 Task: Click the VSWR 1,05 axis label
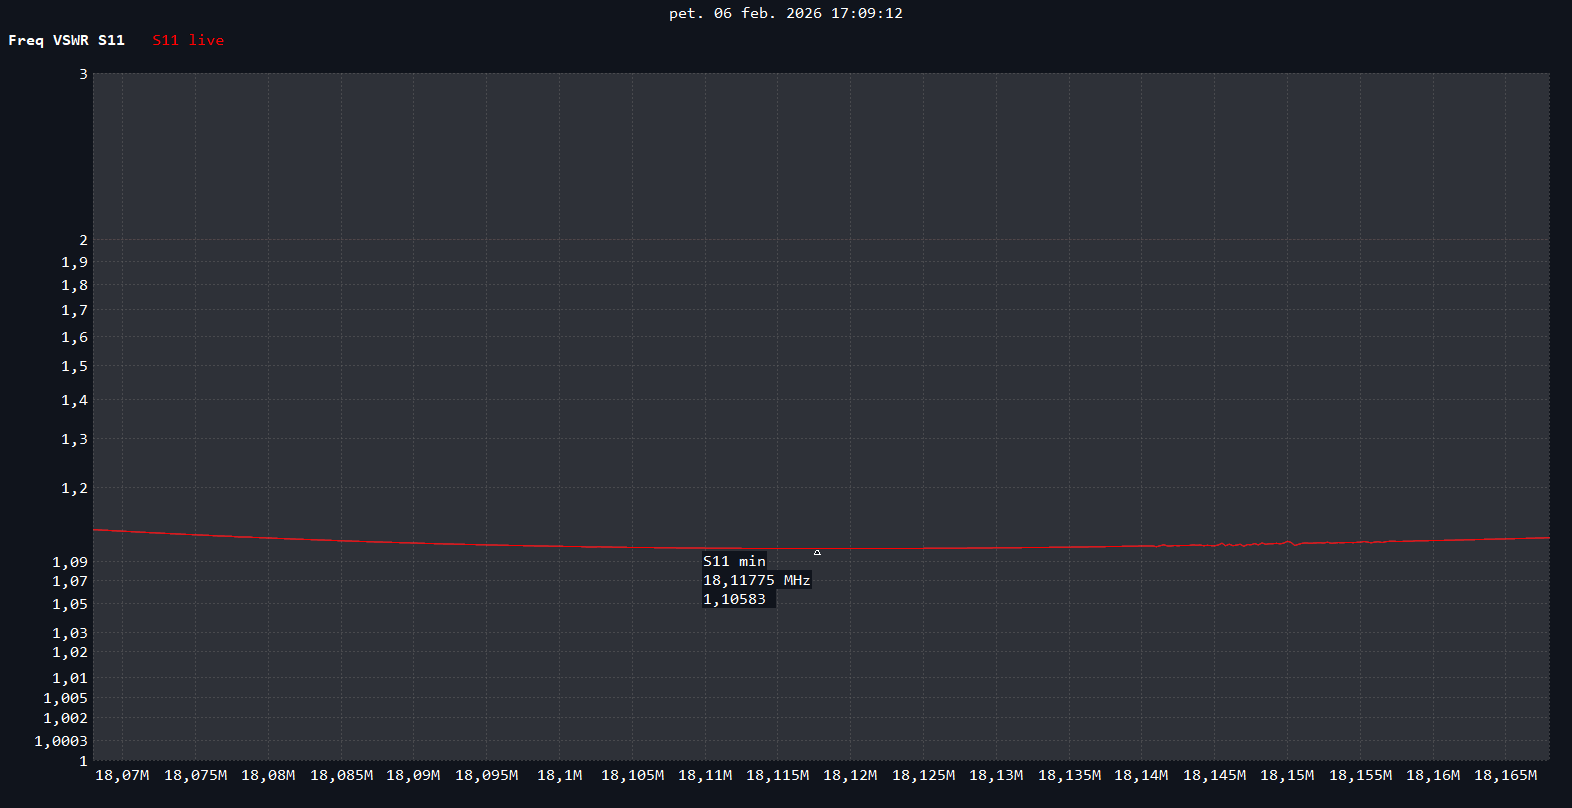[70, 604]
